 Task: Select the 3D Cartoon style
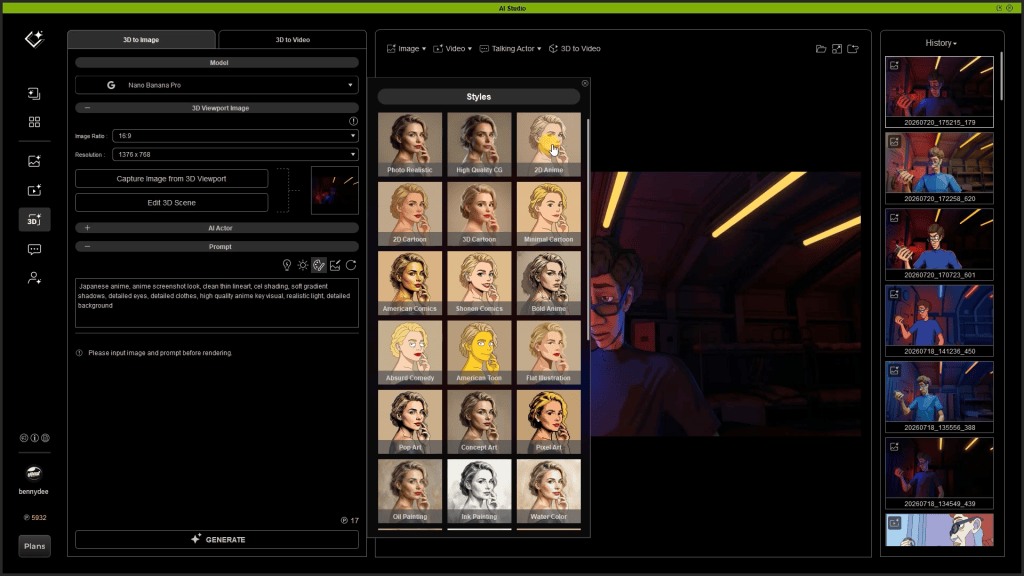pos(479,214)
